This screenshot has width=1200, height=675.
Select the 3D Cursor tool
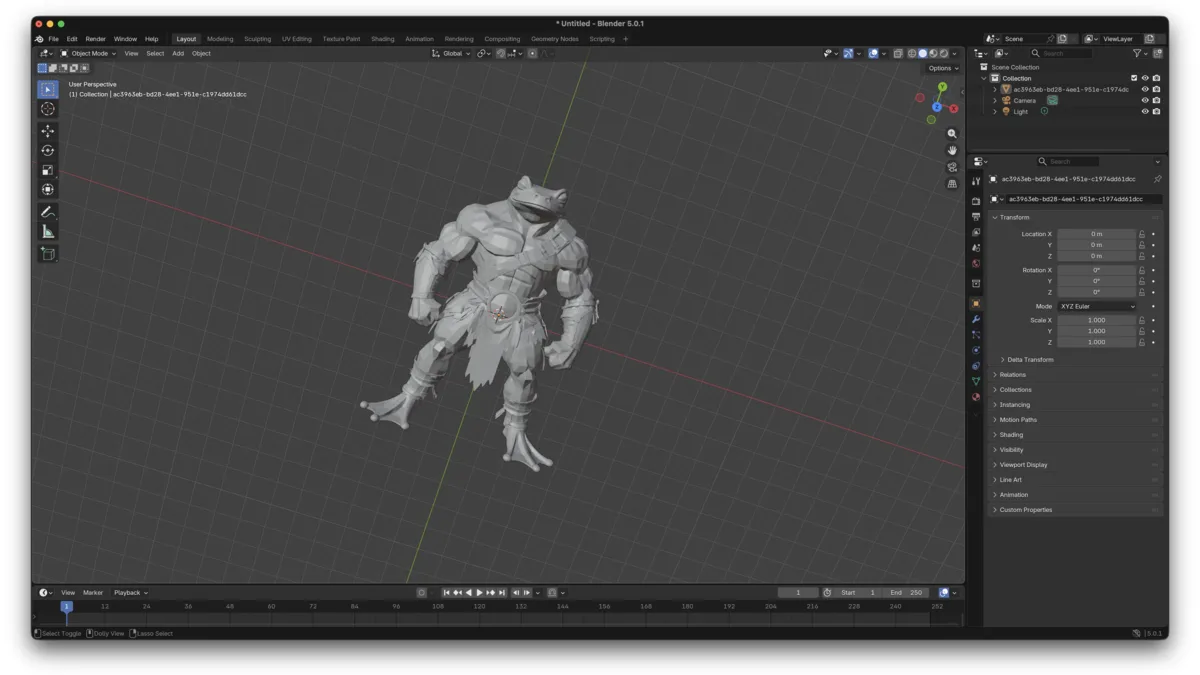[x=48, y=108]
